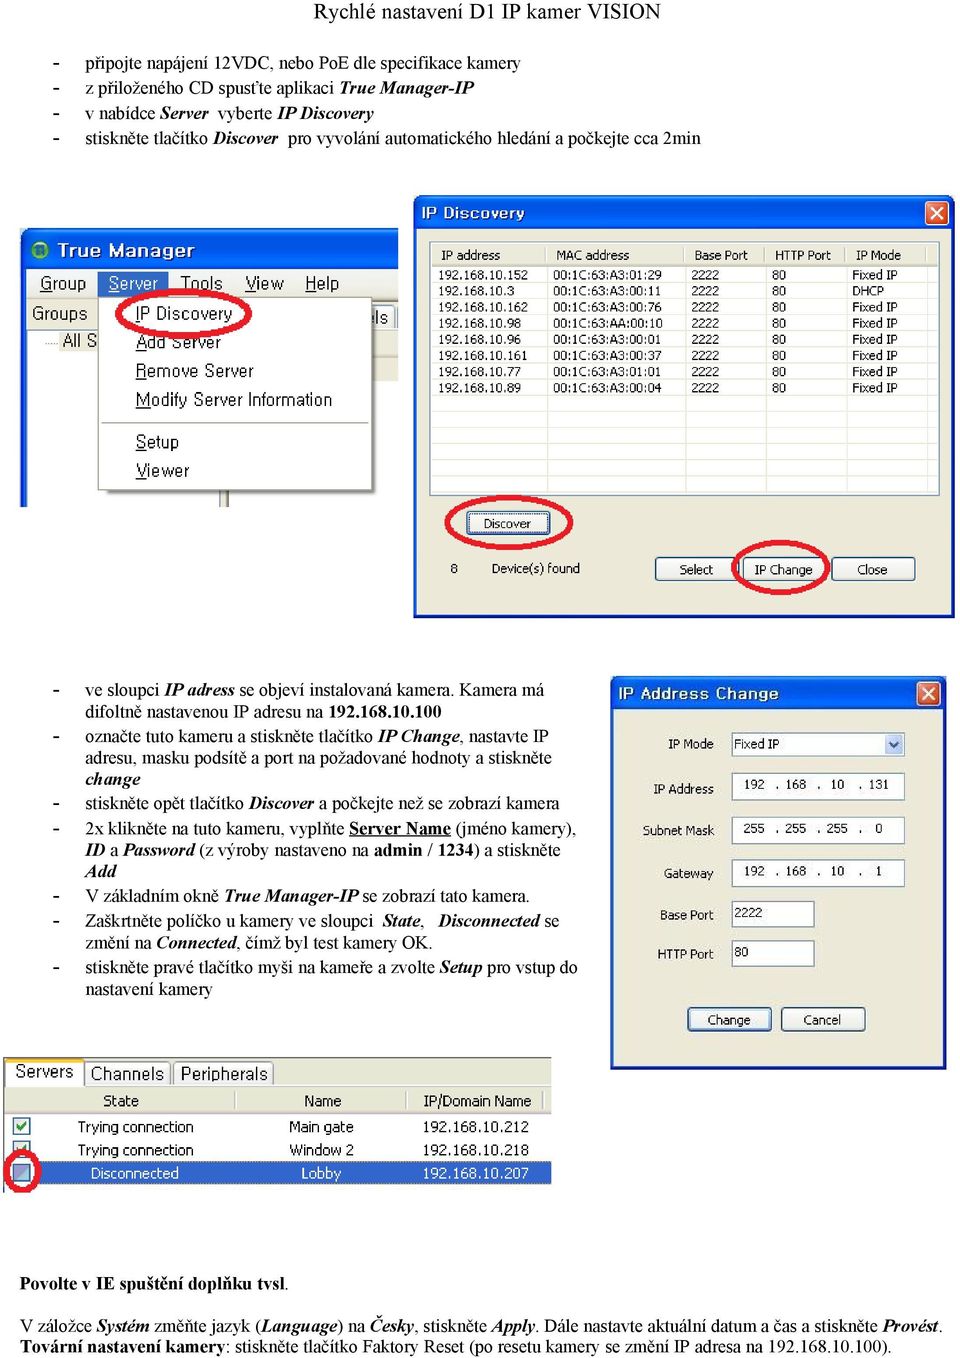
Task: Click IP address 192.168.10.218
Action: [x=476, y=1150]
